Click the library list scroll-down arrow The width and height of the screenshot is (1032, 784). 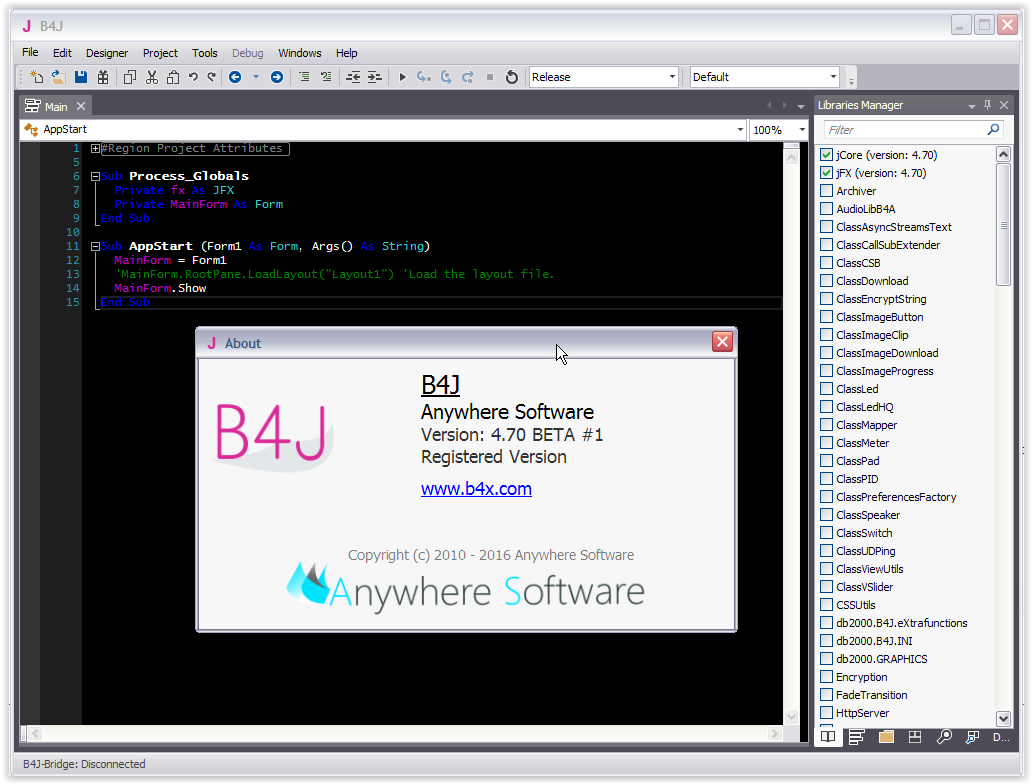1003,718
